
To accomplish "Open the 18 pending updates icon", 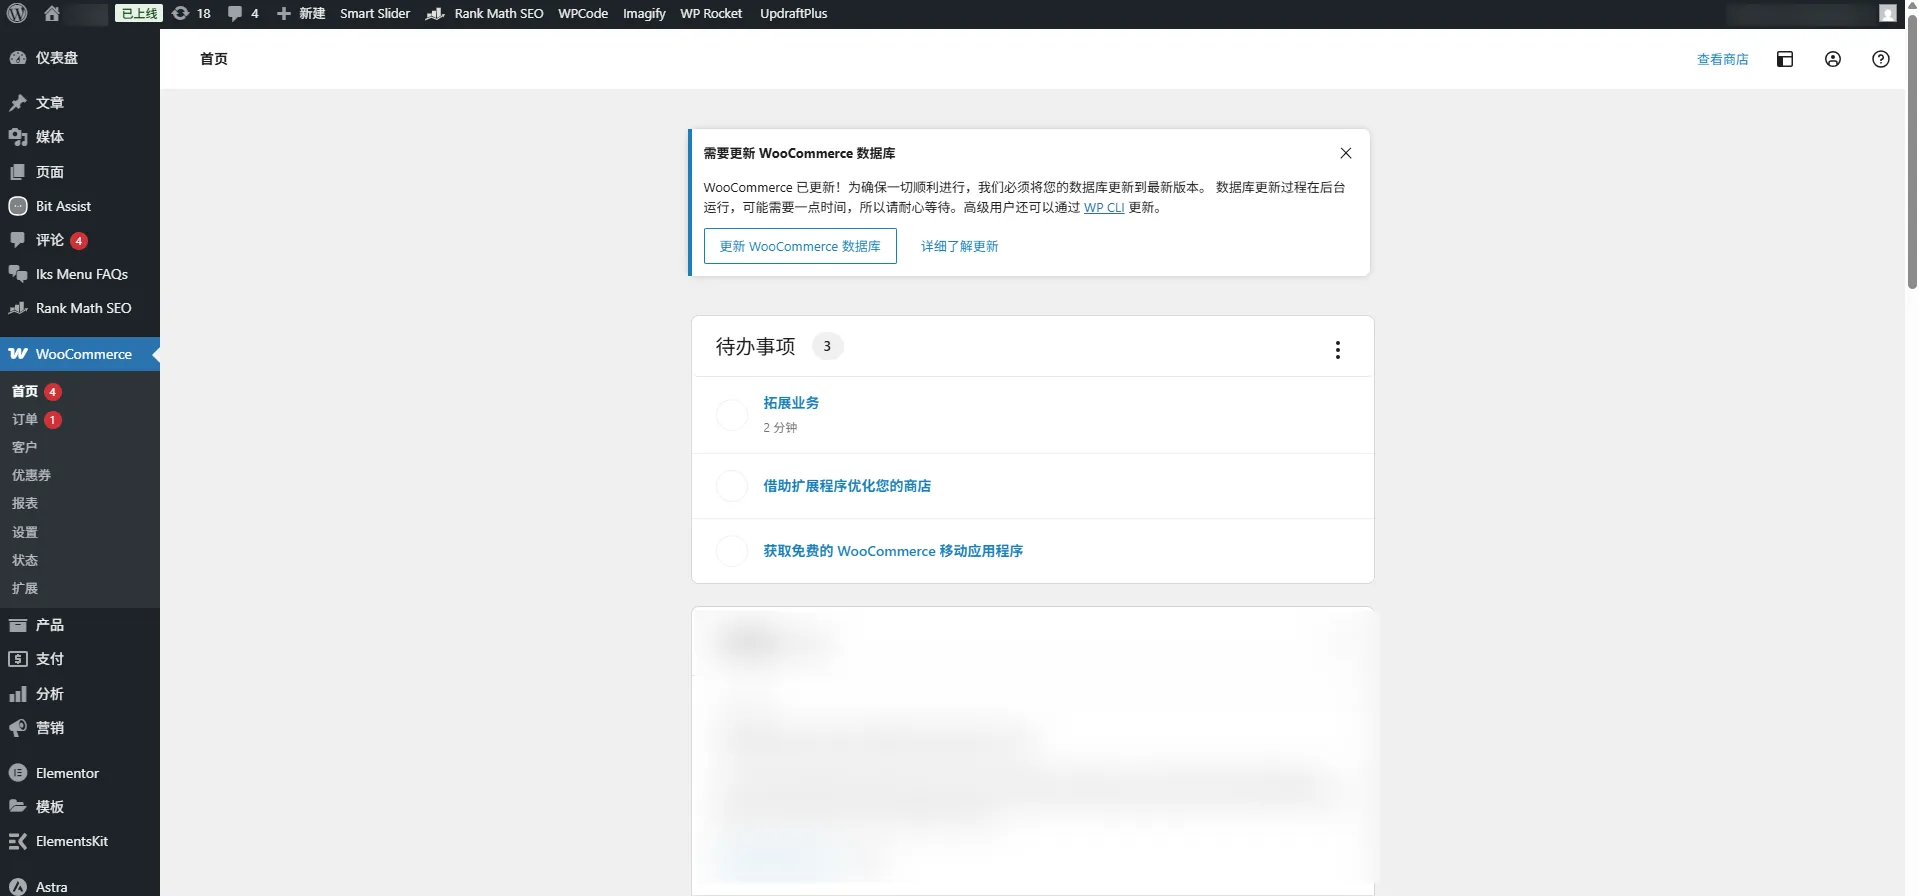I will point(191,14).
